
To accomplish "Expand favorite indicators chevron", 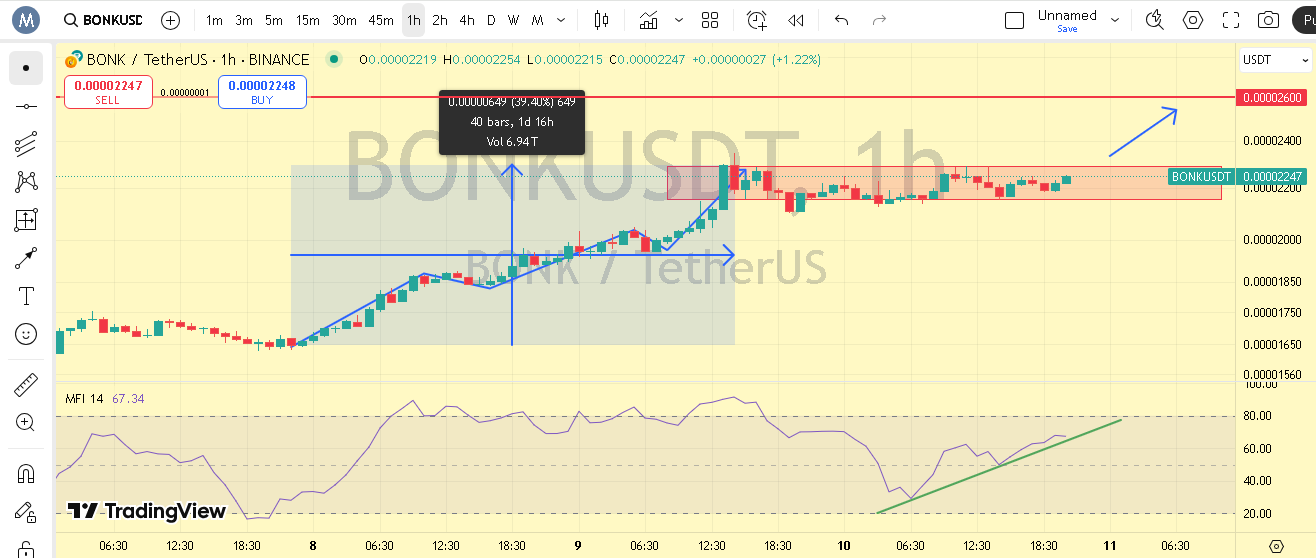I will 680,20.
